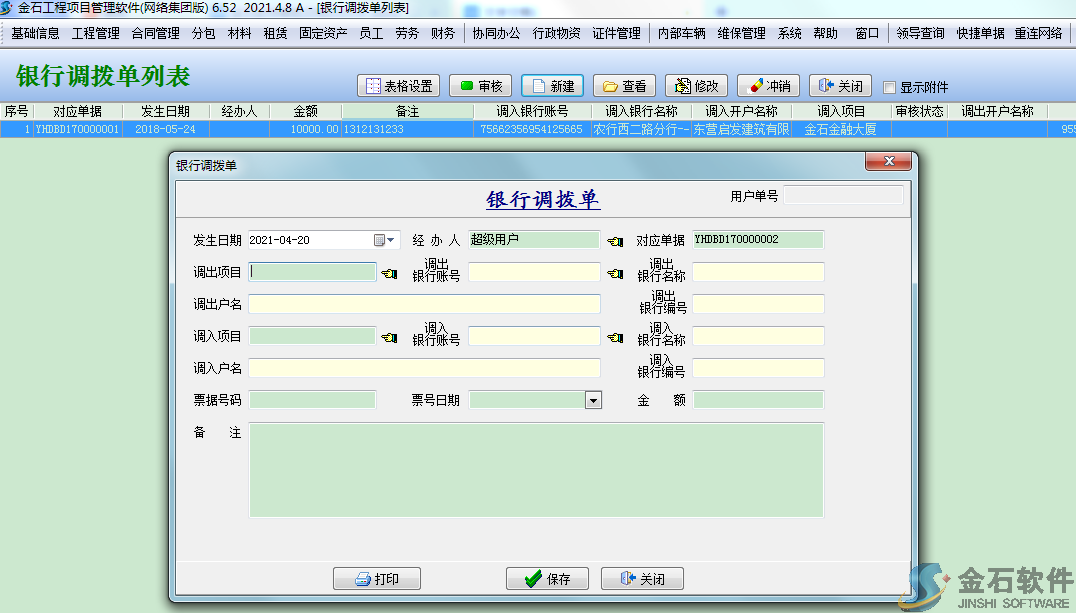Click into the 备注 text area

[535, 470]
